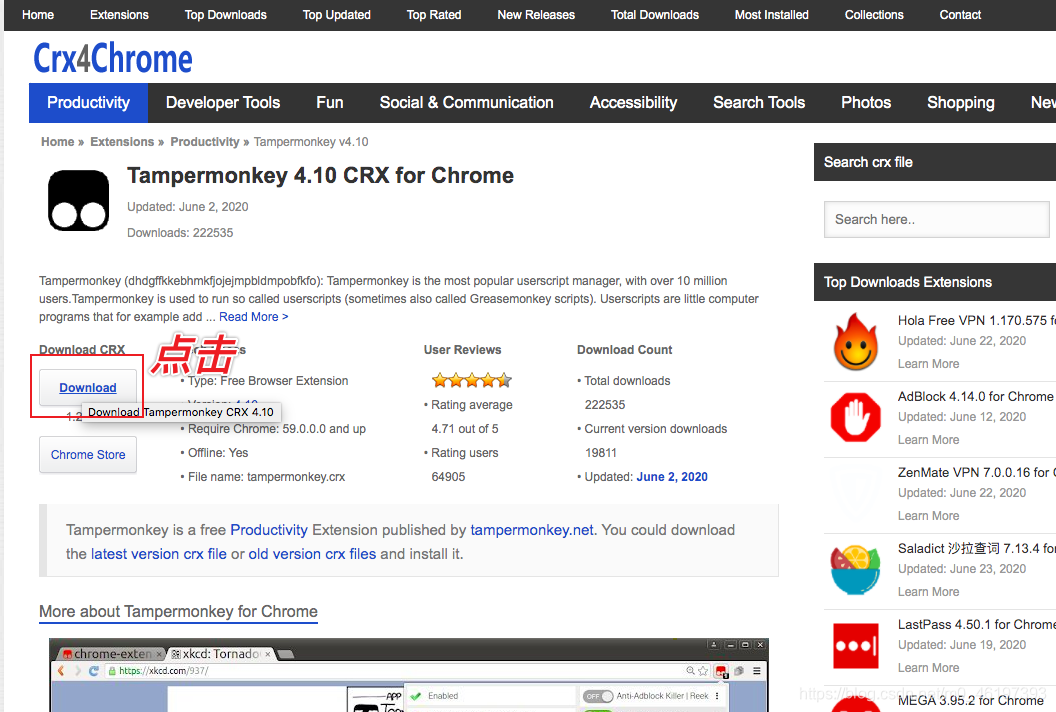
Task: Open ZenMate VPN 7.0.0.16 title
Action: [977, 473]
